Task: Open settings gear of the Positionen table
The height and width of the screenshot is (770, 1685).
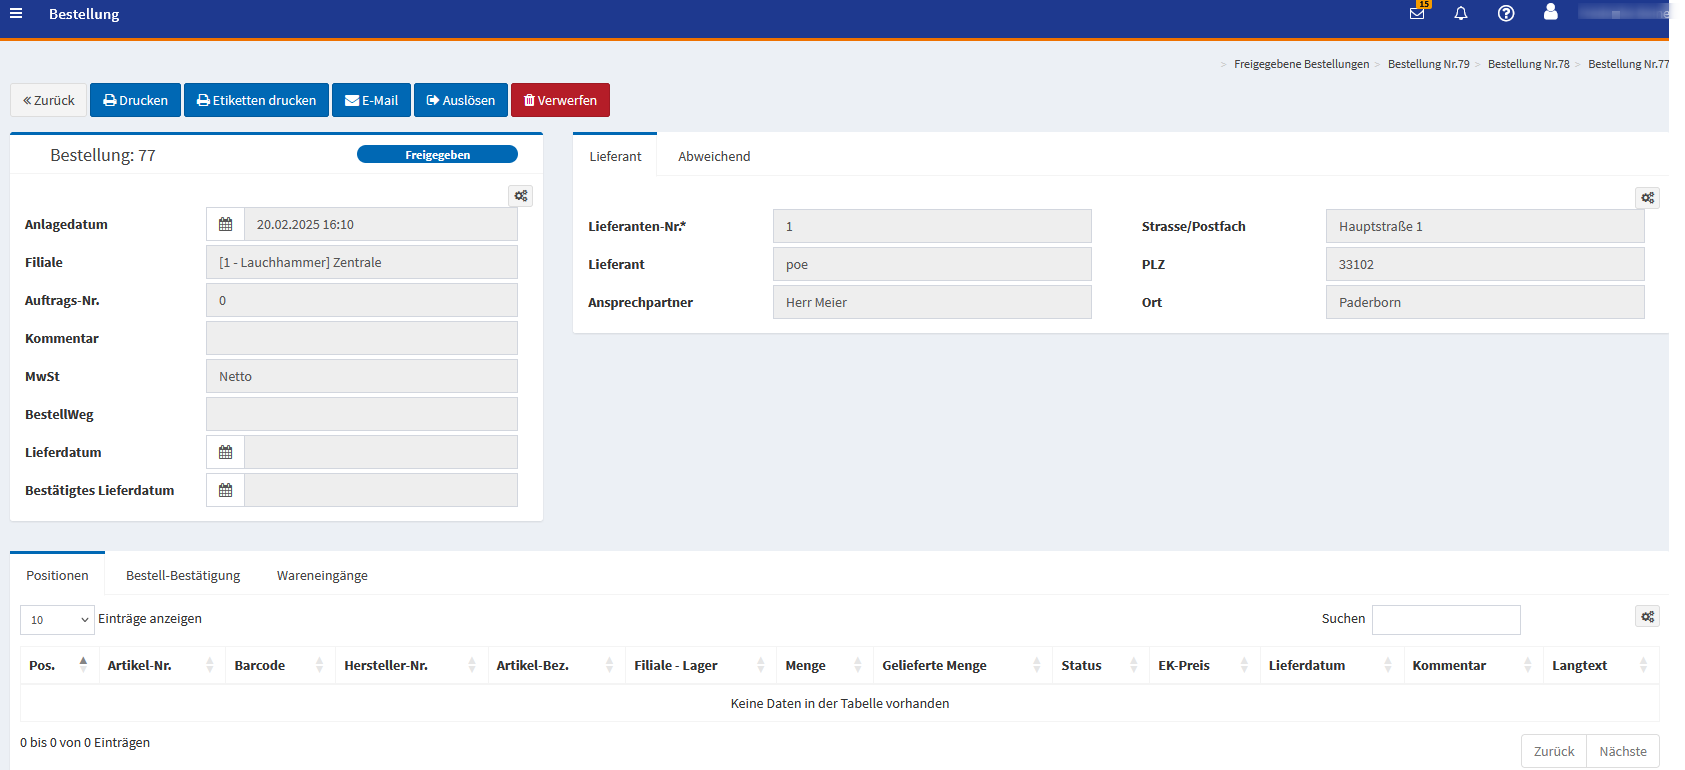Action: pos(1647,617)
